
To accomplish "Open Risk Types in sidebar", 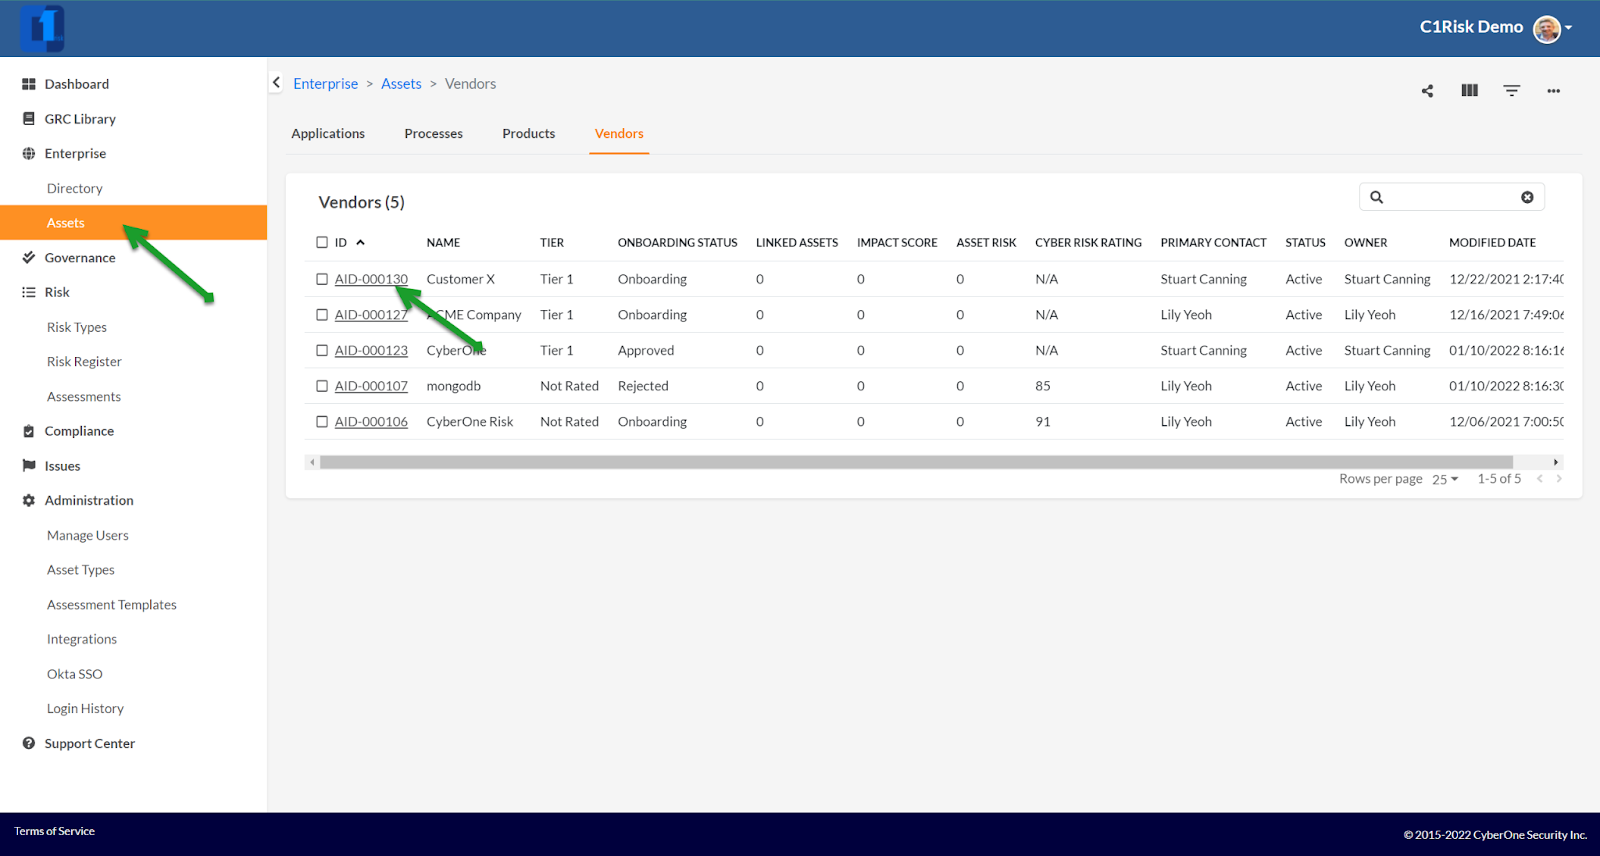I will (x=77, y=328).
